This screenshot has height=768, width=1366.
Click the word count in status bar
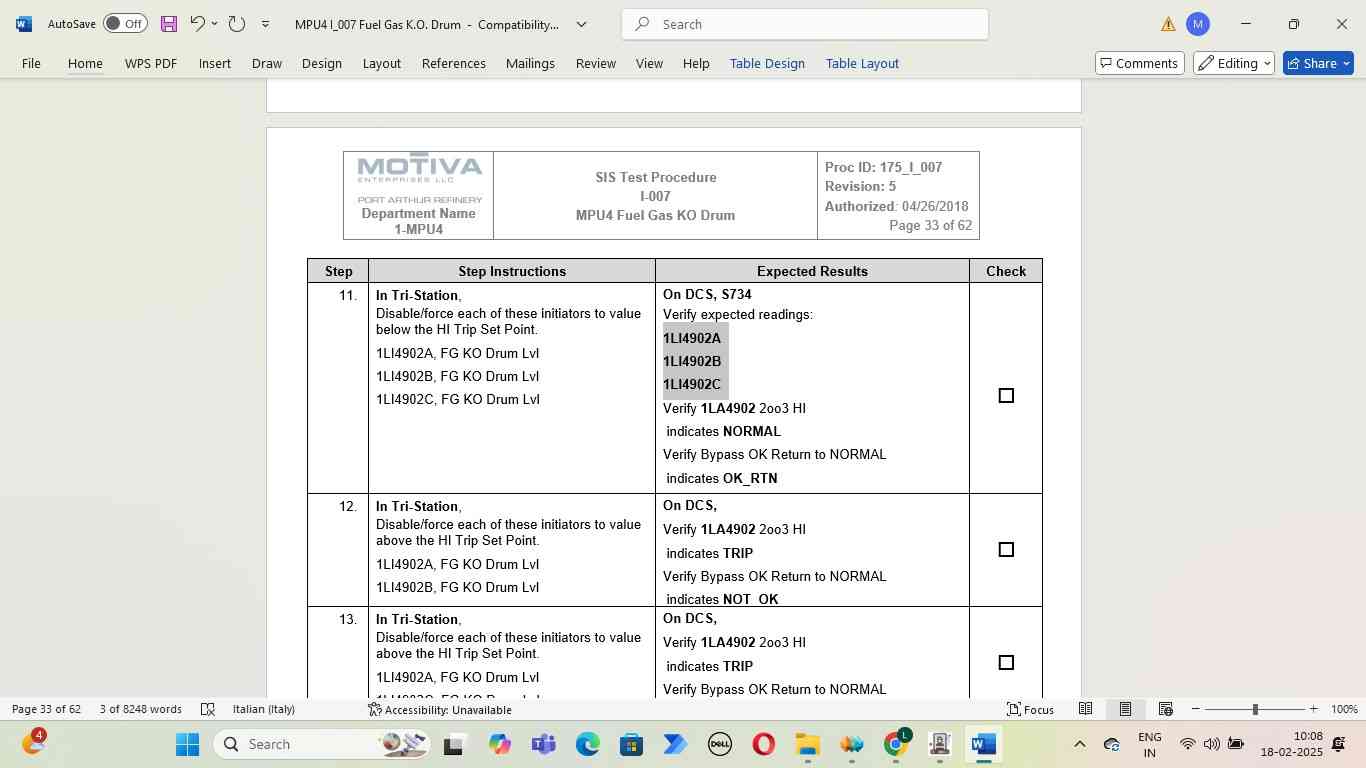141,709
